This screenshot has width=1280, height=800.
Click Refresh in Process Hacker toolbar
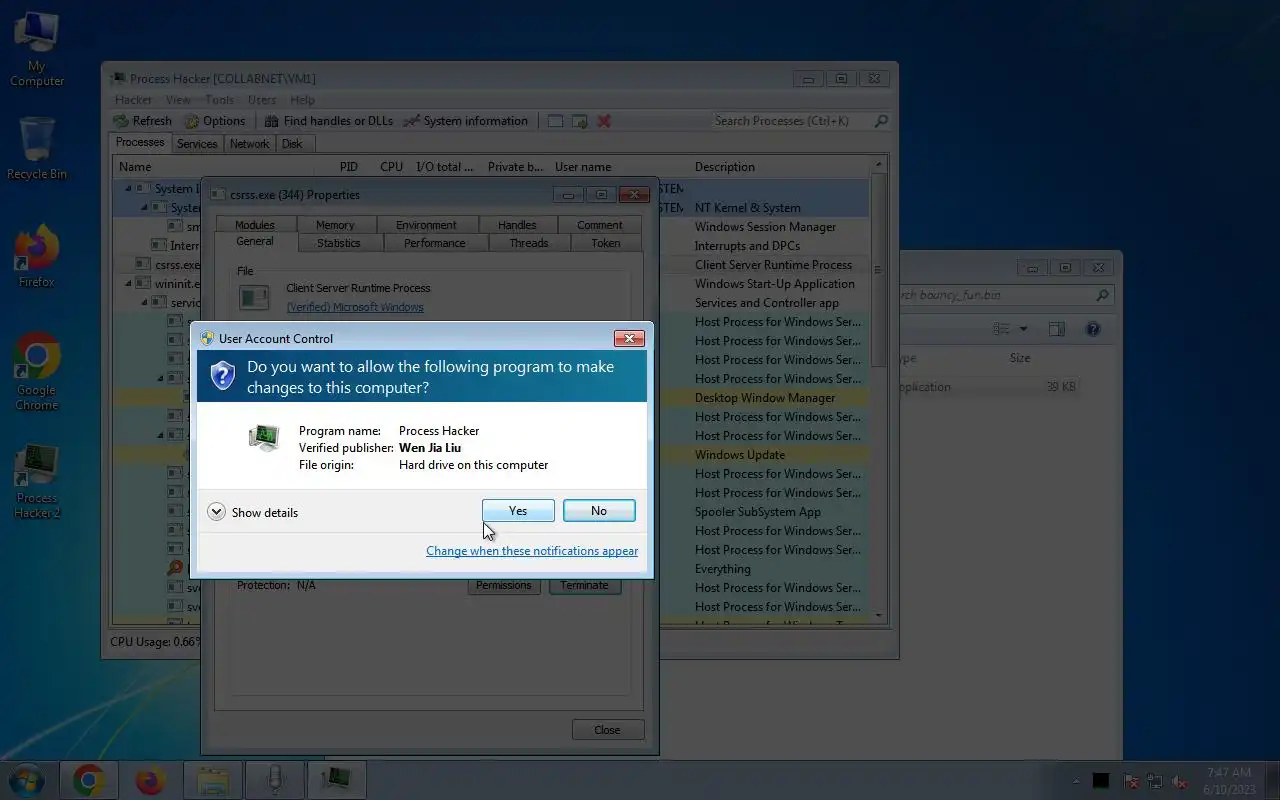(x=142, y=121)
